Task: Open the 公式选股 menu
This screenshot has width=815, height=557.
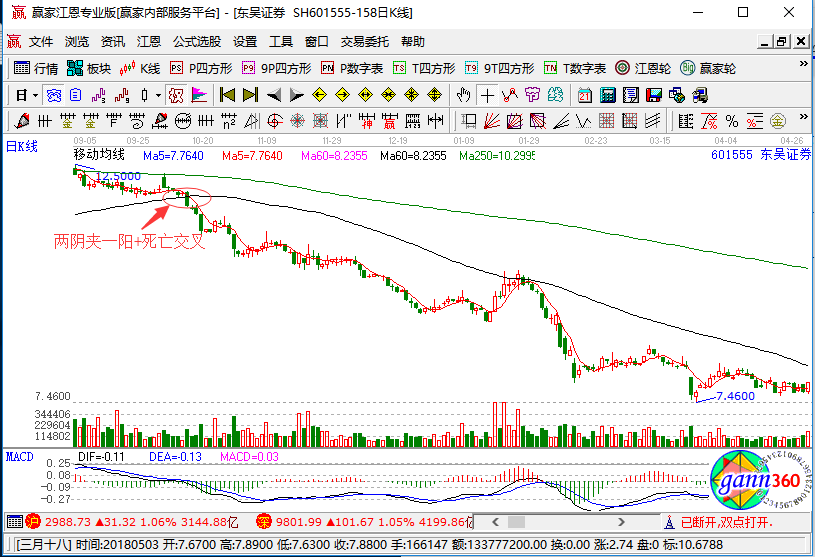Action: coord(197,42)
